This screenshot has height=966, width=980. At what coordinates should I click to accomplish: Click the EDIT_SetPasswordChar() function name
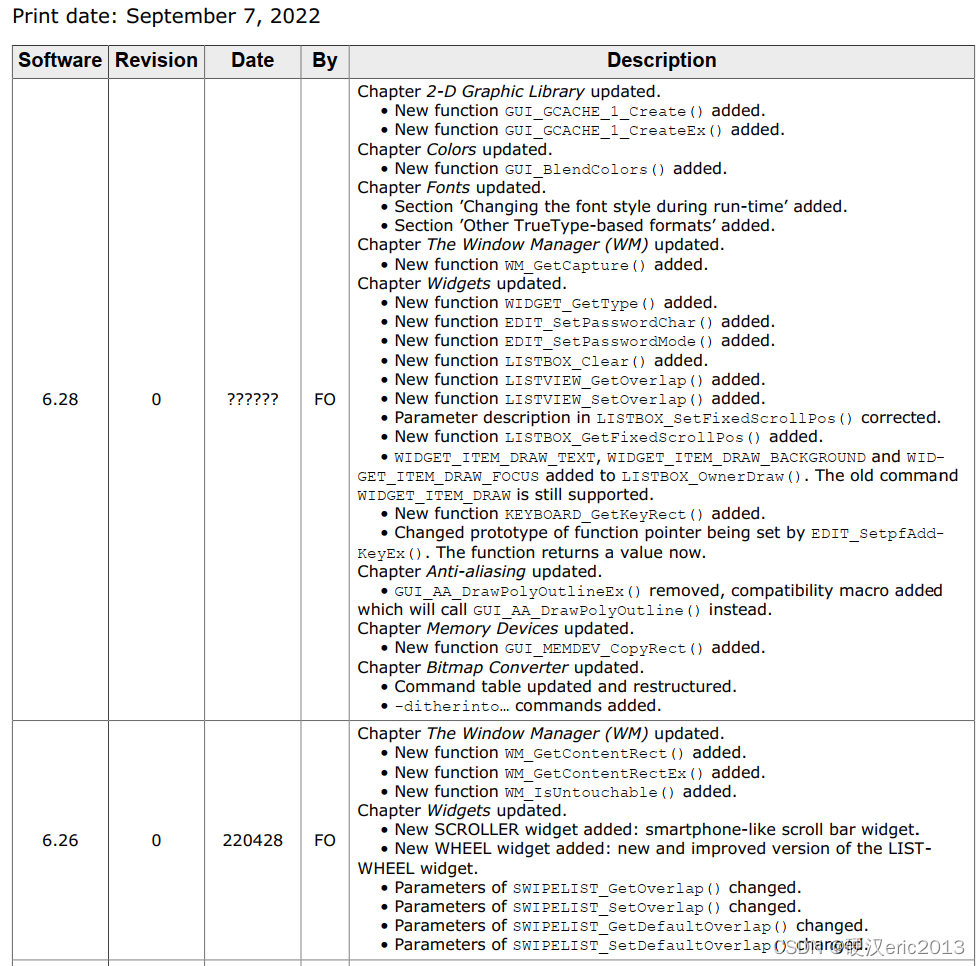pyautogui.click(x=608, y=322)
